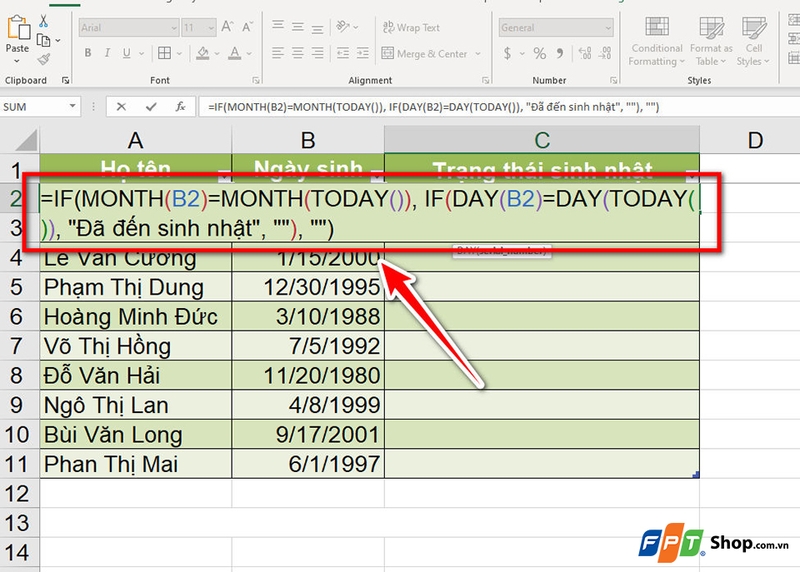Apply Top Align
The width and height of the screenshot is (800, 572).
coord(278,26)
